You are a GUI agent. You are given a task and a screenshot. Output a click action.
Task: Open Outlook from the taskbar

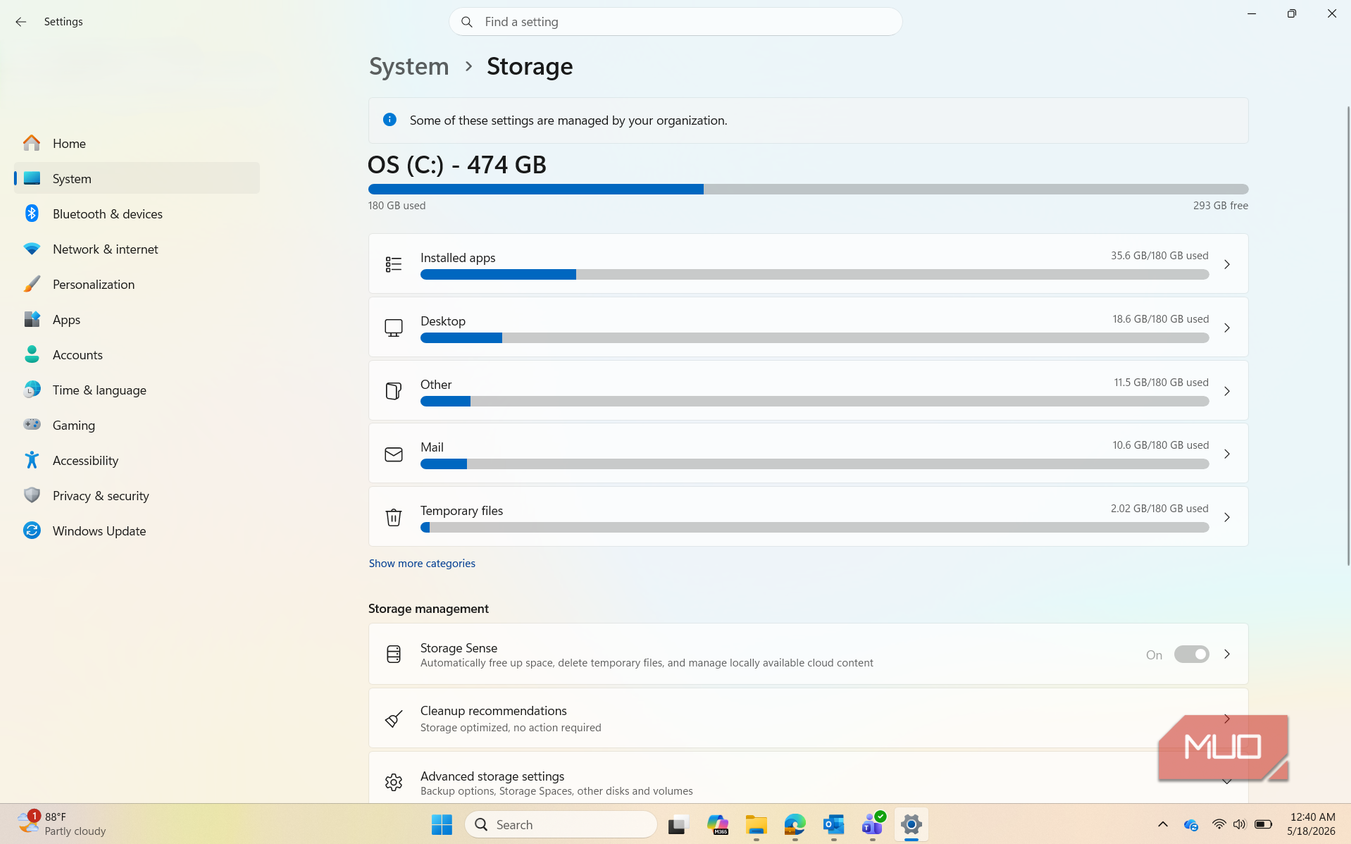point(834,825)
